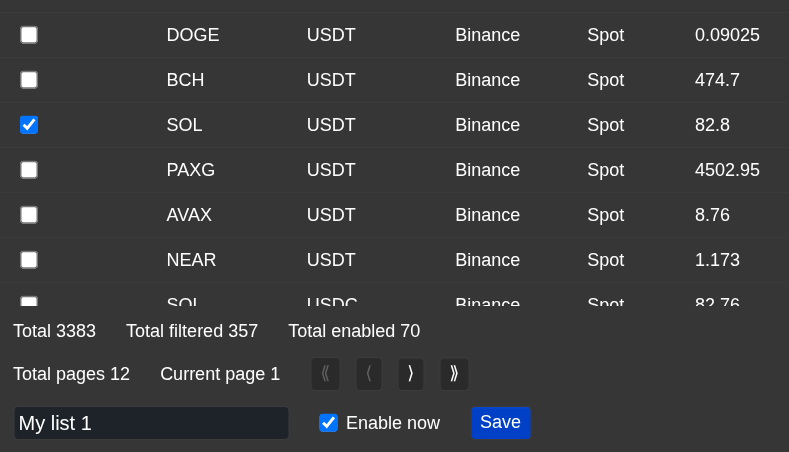Check the DOGE row checkbox
789x452 pixels.
pos(29,35)
